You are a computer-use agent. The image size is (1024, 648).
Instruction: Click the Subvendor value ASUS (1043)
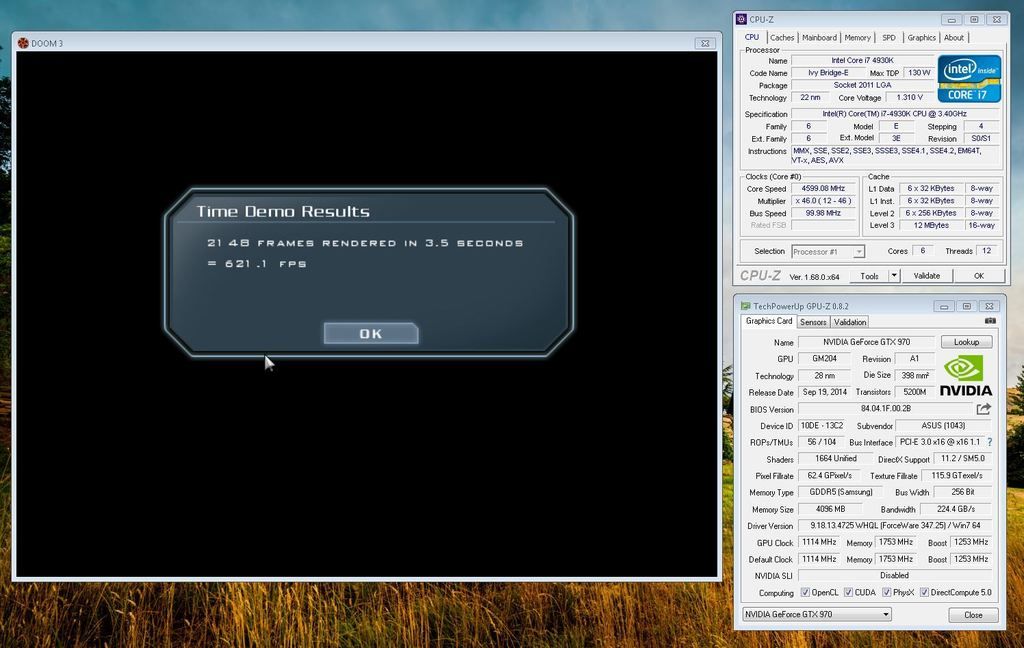tap(943, 425)
